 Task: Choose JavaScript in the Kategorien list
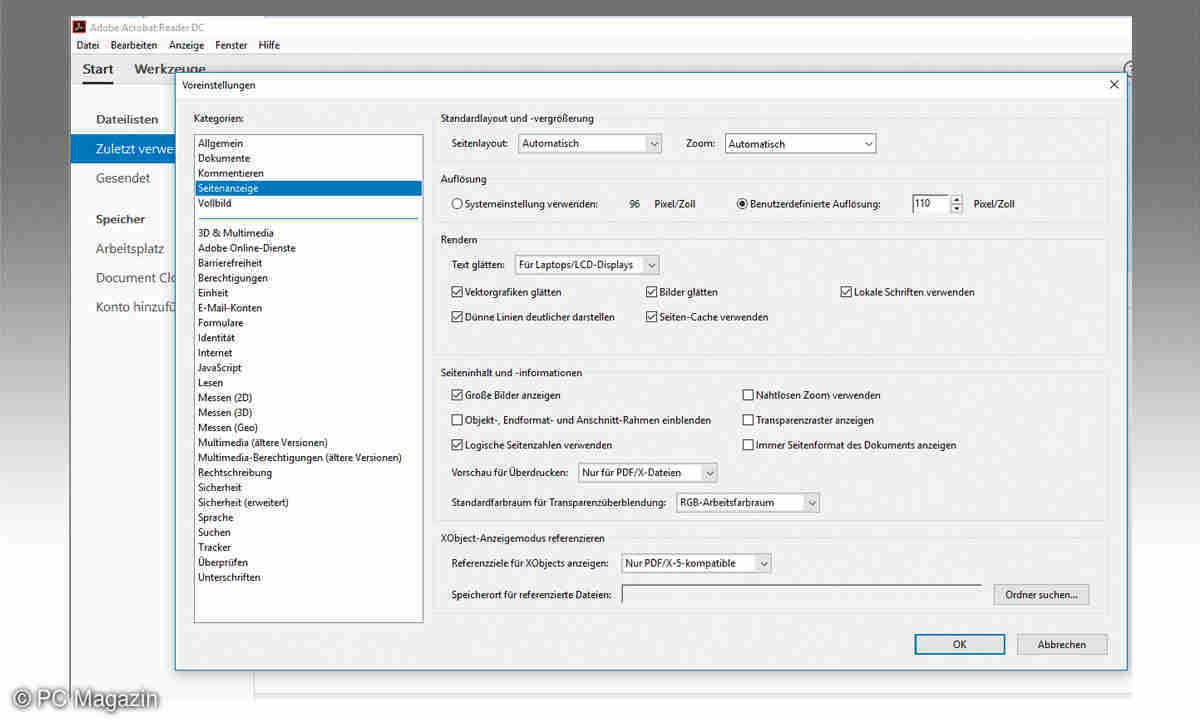pos(220,368)
